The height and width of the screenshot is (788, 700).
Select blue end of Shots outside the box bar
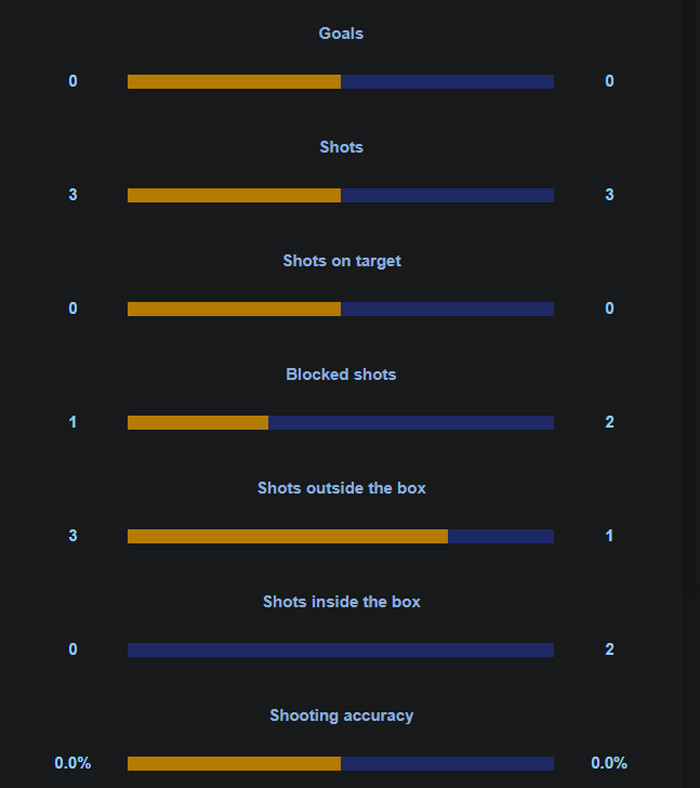[x=501, y=536]
